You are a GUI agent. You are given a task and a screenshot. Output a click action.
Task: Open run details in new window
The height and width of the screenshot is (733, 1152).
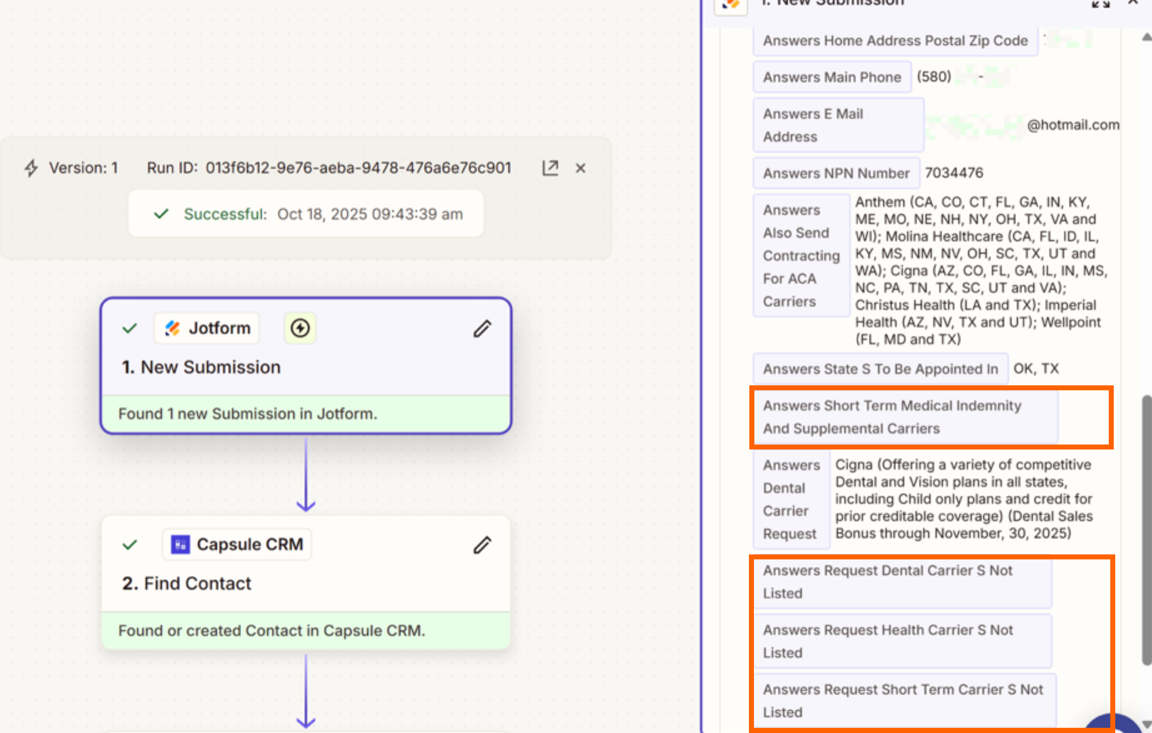point(550,168)
